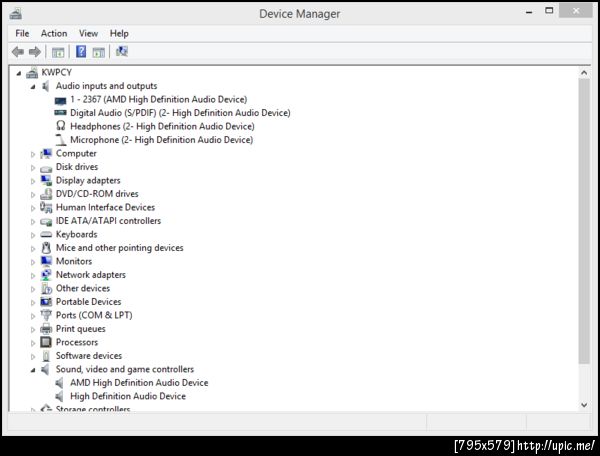Expand the Ports (COM & LPT) node
Viewport: 600px width, 456px height.
[33, 316]
